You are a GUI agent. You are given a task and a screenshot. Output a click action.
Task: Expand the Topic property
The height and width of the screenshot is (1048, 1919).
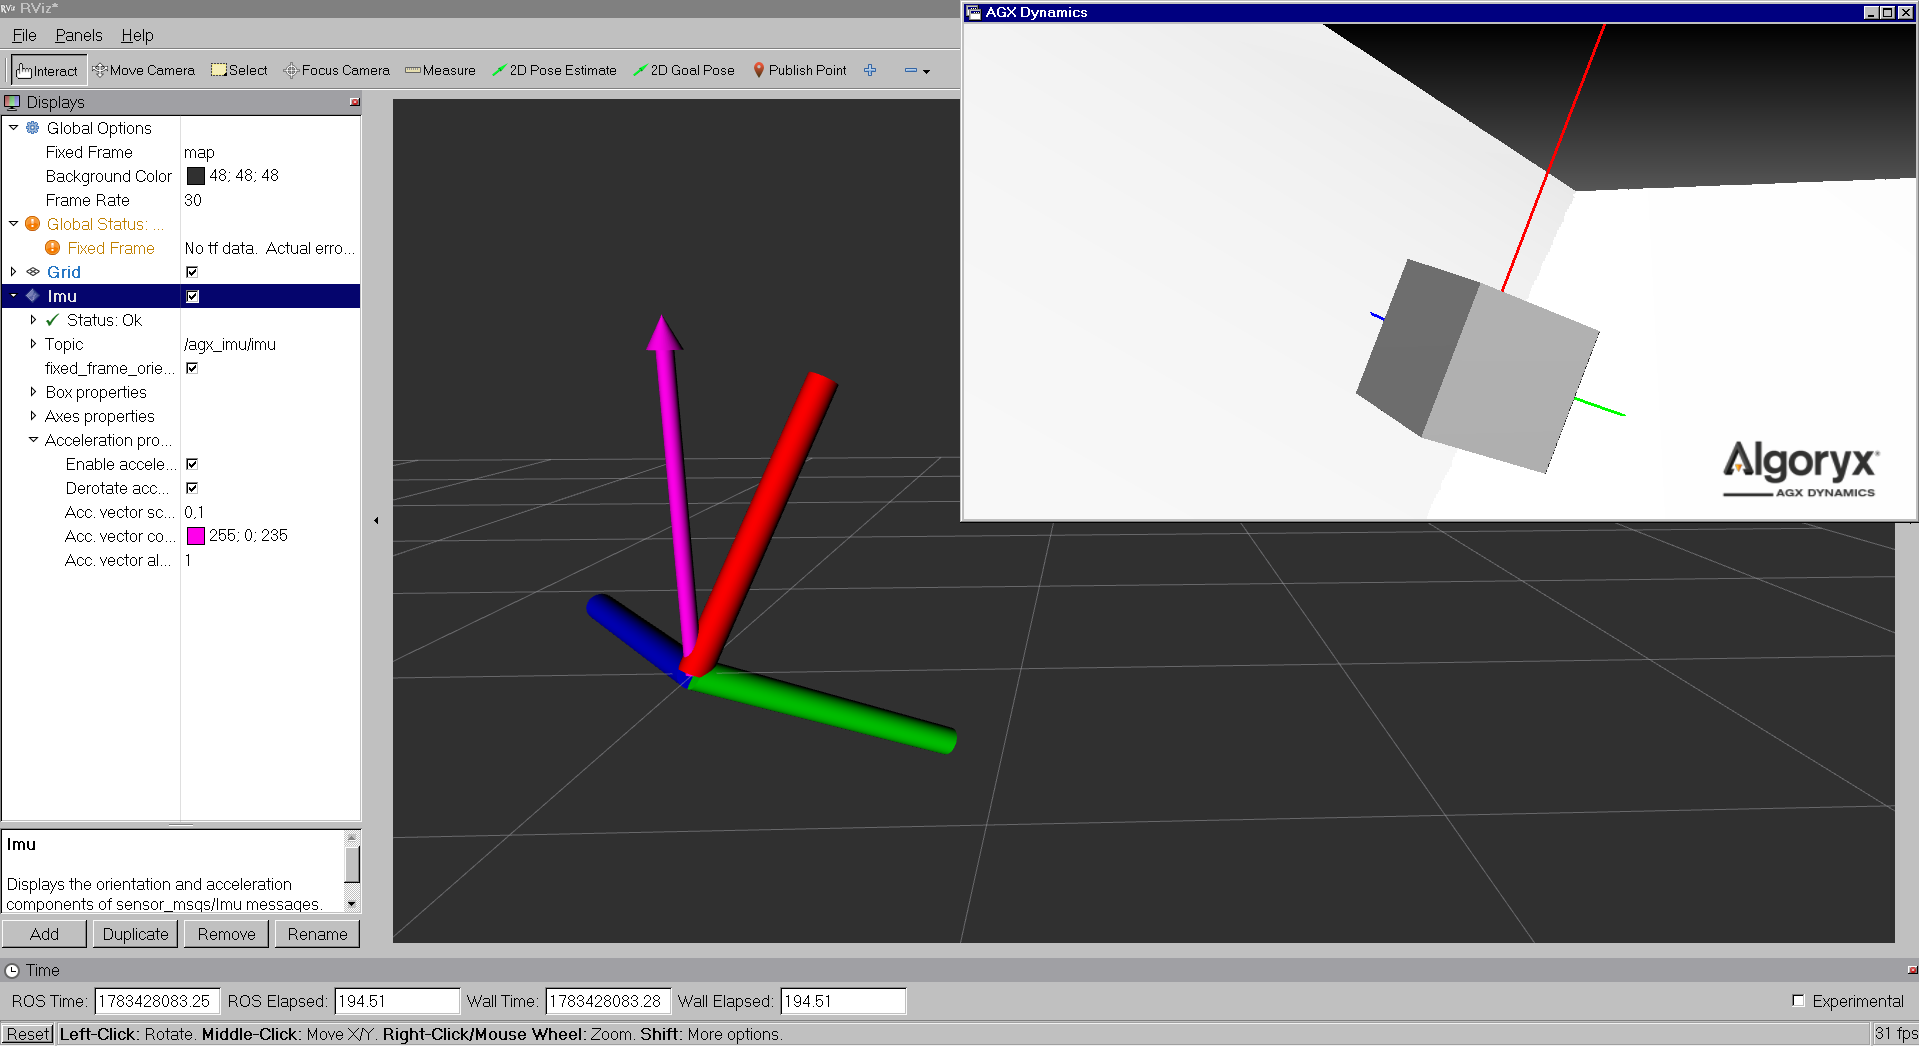coord(33,344)
